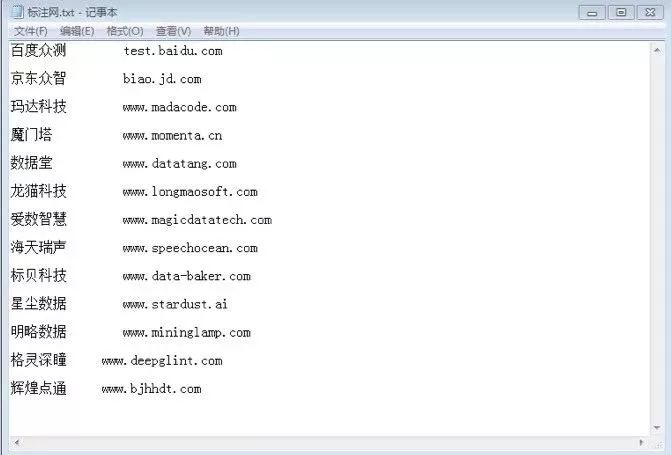Click the text 标贝科技

[x=39, y=275]
